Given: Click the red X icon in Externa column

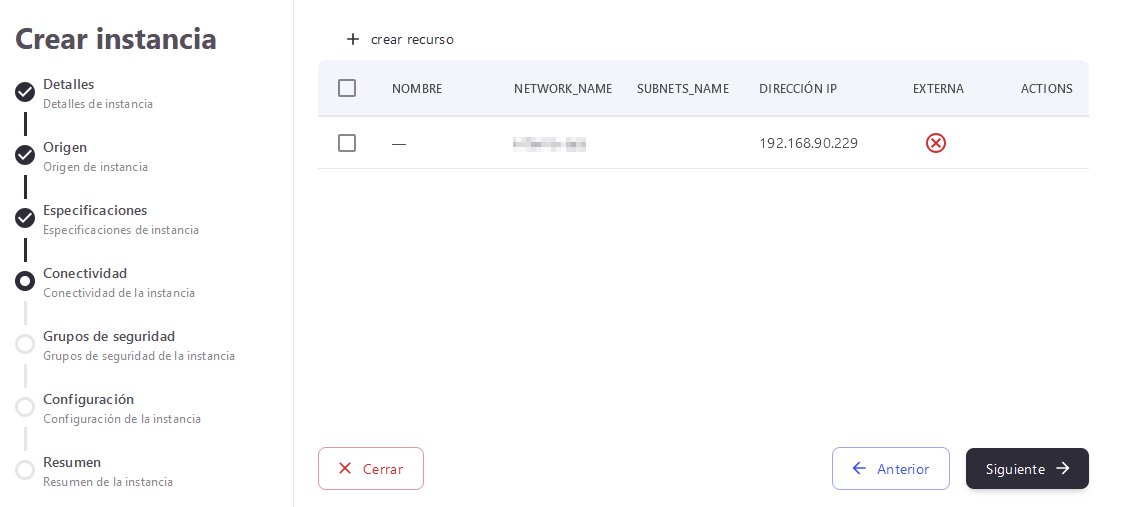Looking at the screenshot, I should [936, 143].
